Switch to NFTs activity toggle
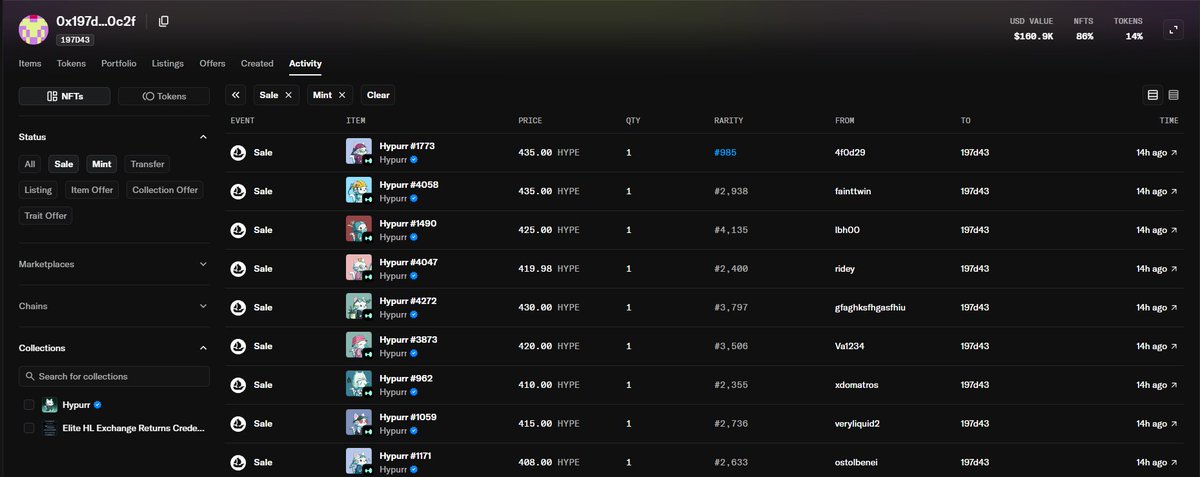Screen dimensions: 1200x477 [x=65, y=96]
